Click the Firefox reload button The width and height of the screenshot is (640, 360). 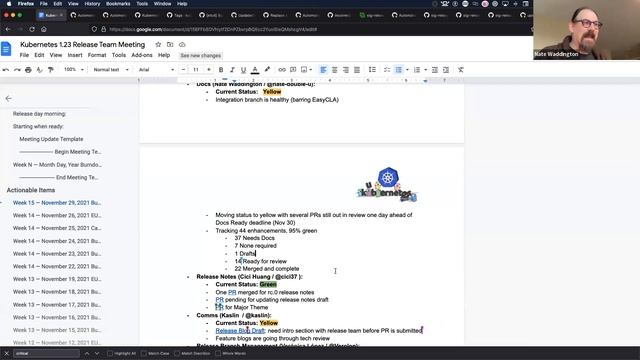pyautogui.click(x=32, y=29)
